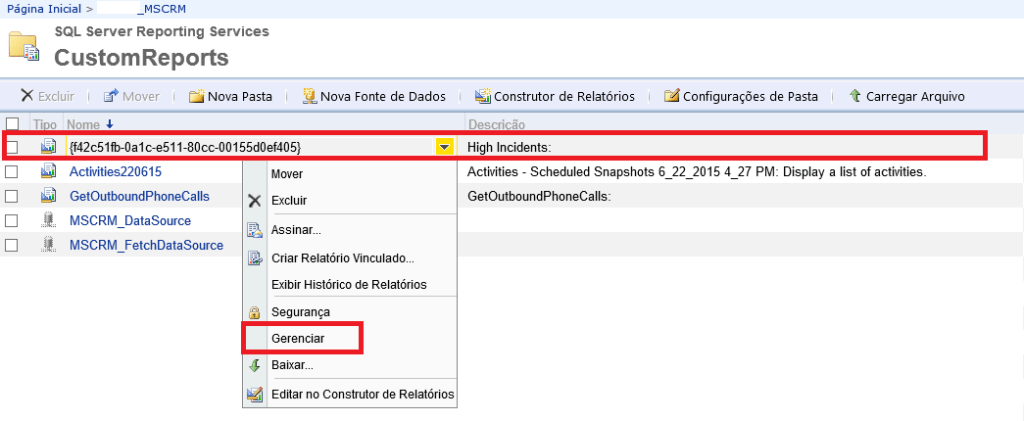Collapse the yellow dropdown arrow on the GUID report
1024x421 pixels.
pyautogui.click(x=443, y=147)
